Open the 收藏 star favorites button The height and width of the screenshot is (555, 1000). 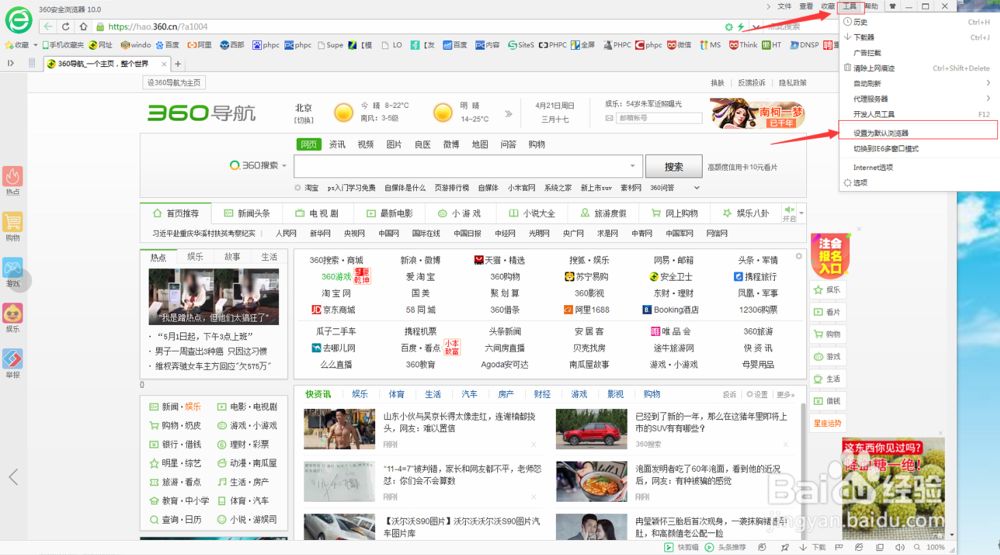pos(17,45)
